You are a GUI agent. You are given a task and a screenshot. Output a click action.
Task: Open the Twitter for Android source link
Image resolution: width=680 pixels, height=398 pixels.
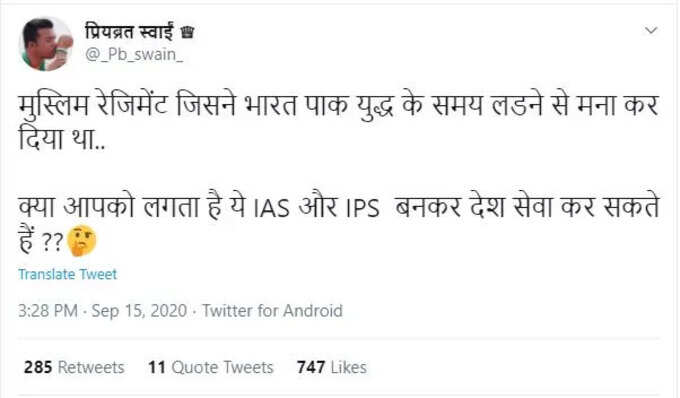[272, 311]
